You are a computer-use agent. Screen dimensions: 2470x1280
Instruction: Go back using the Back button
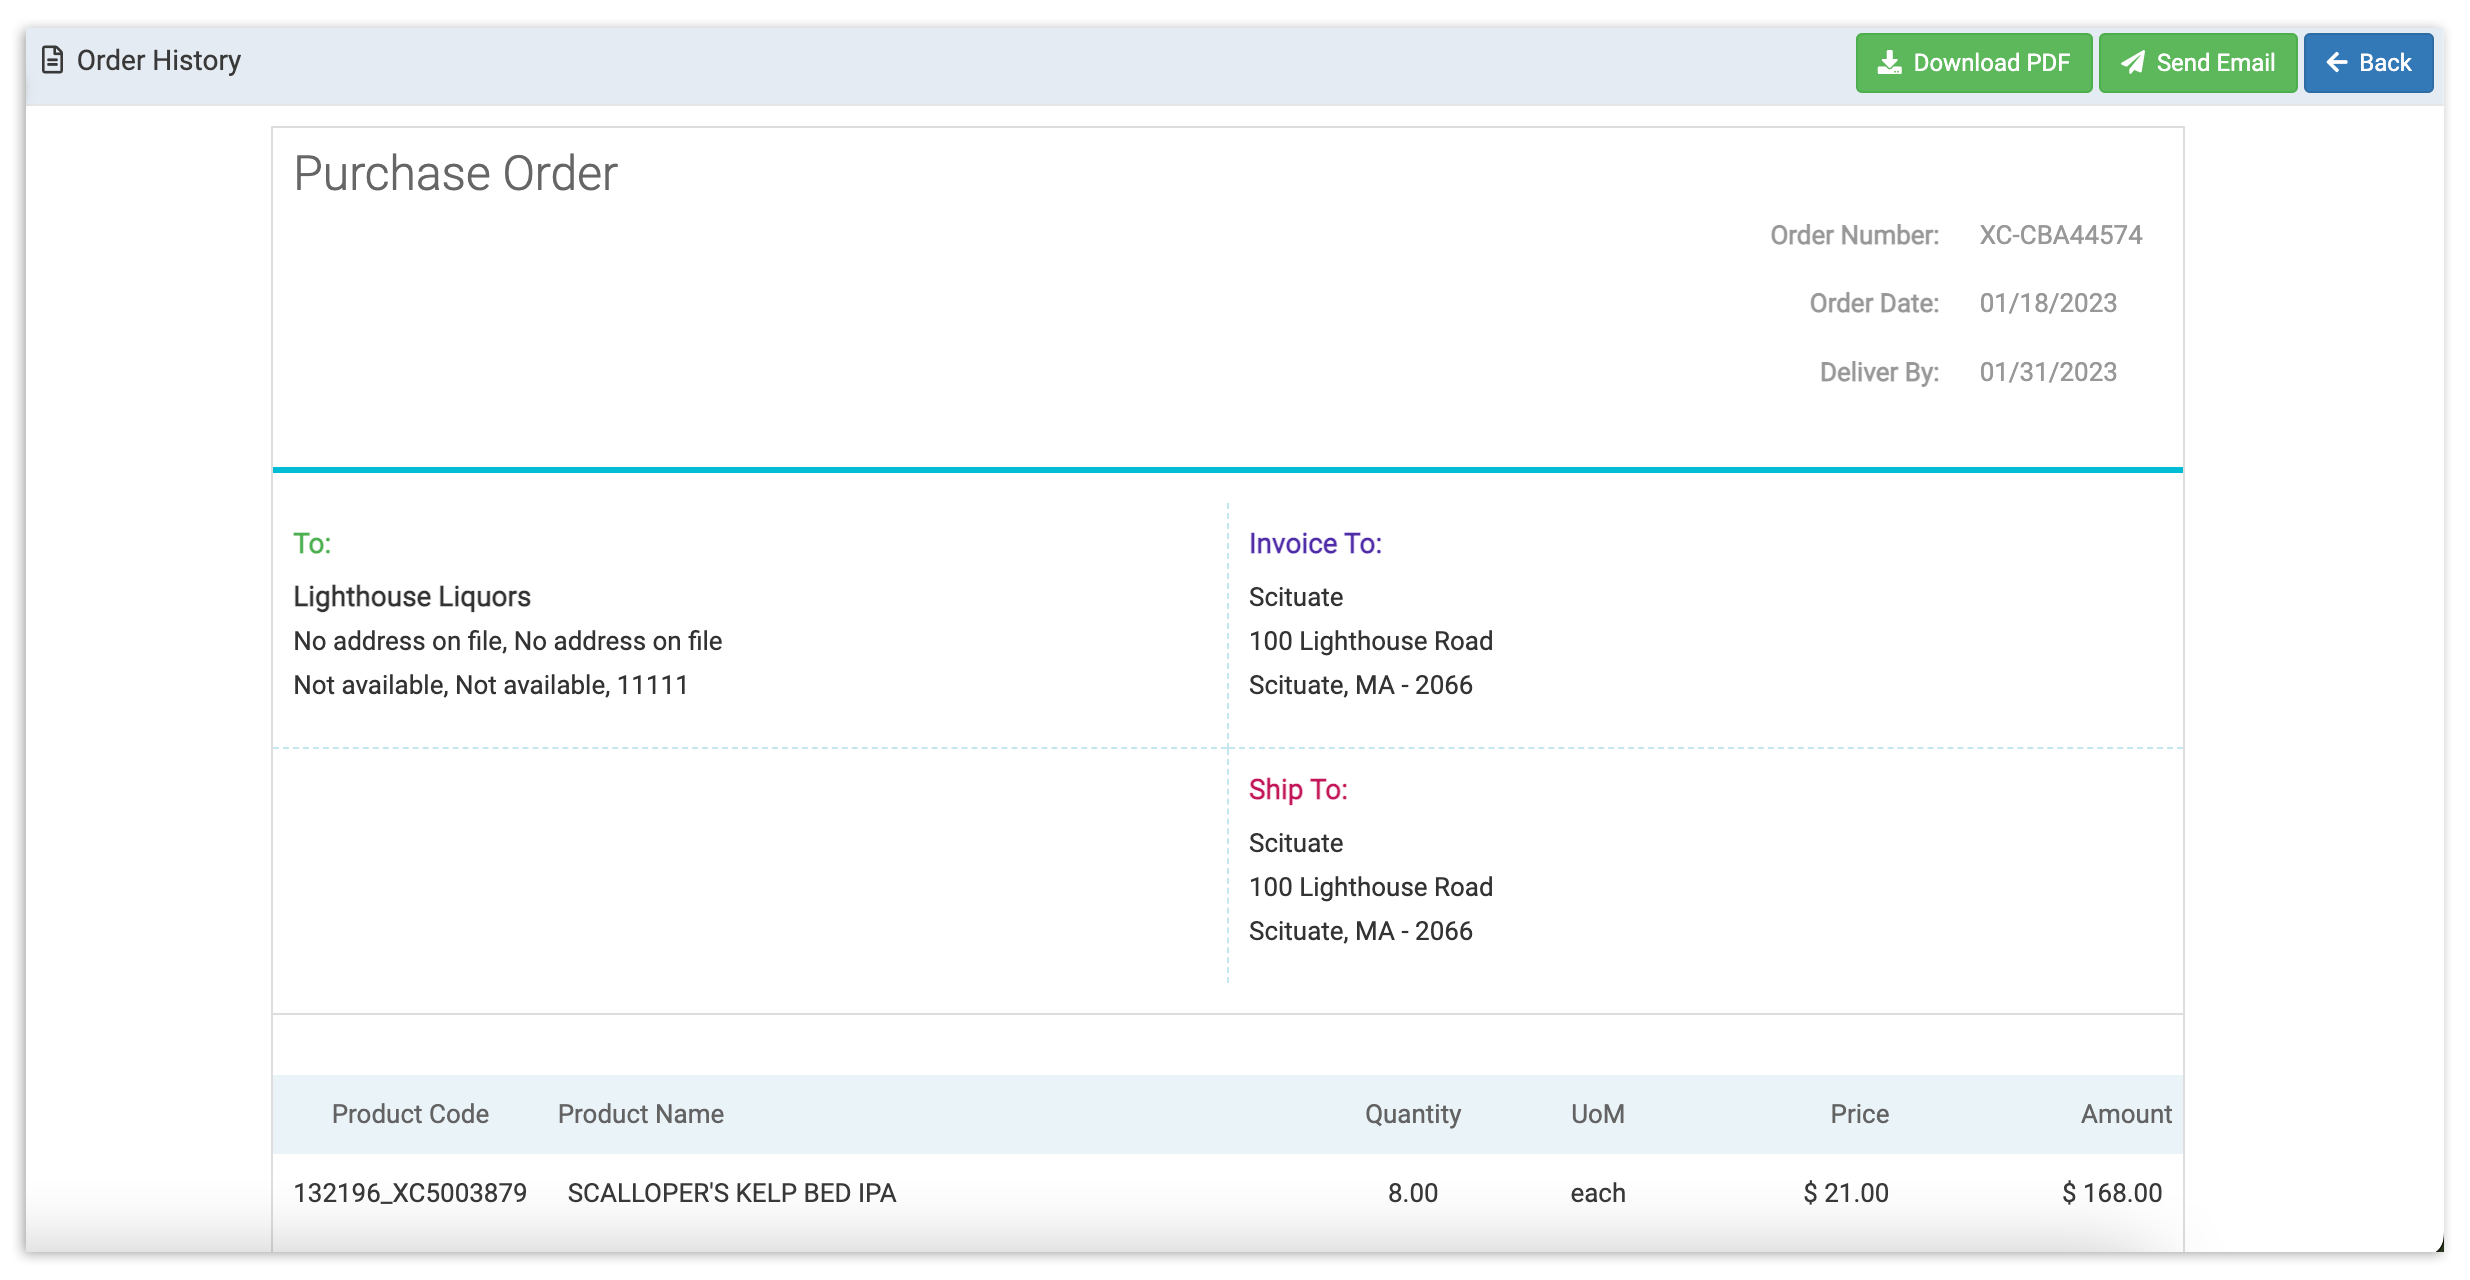[x=2368, y=63]
